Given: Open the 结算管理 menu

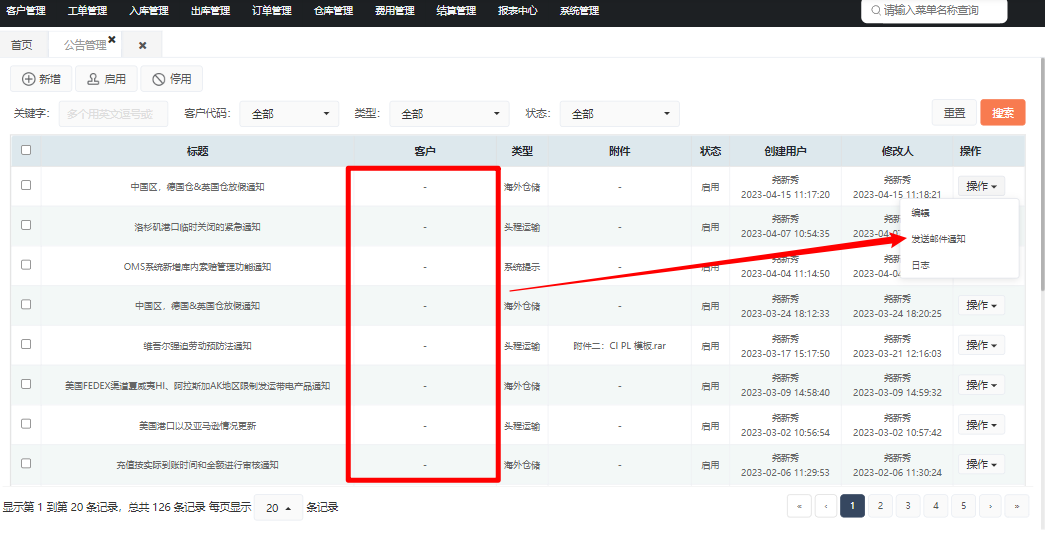Looking at the screenshot, I should pos(456,11).
